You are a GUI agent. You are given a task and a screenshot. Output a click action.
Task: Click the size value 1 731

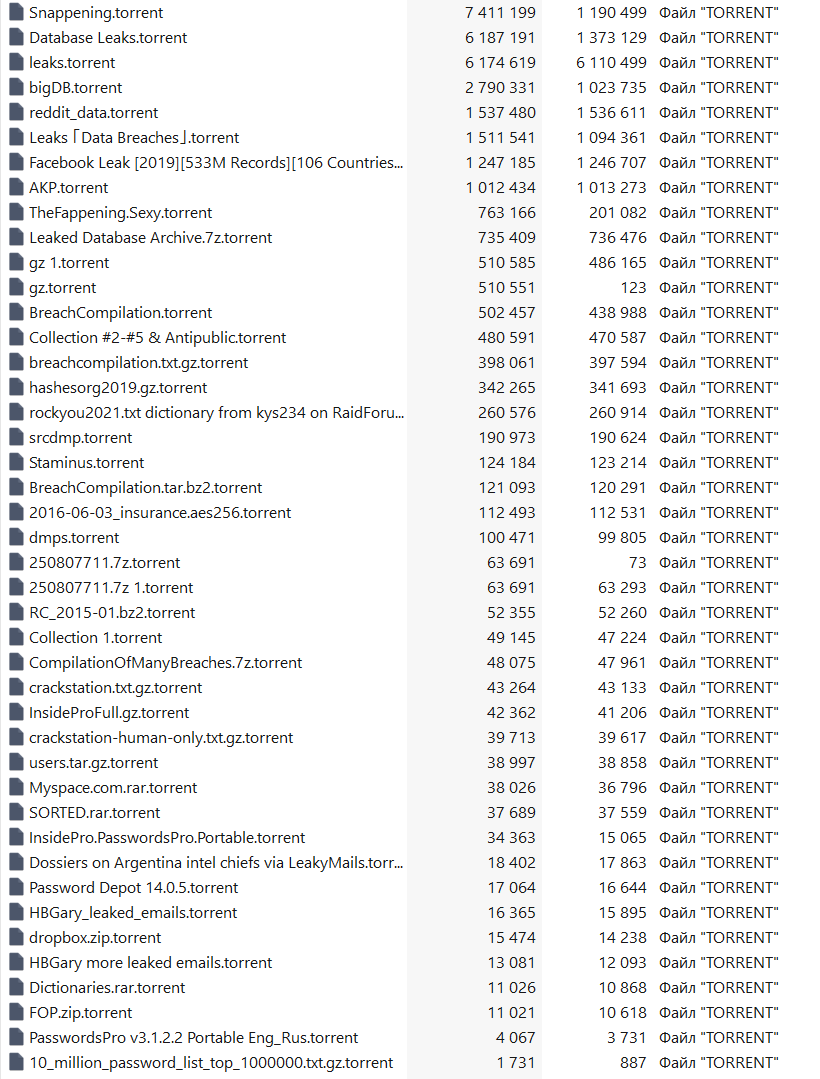(x=516, y=1063)
